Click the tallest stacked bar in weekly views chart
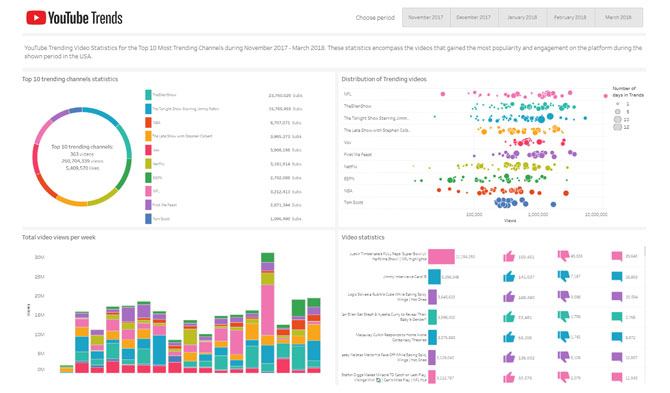This screenshot has height=393, width=670. point(267,313)
